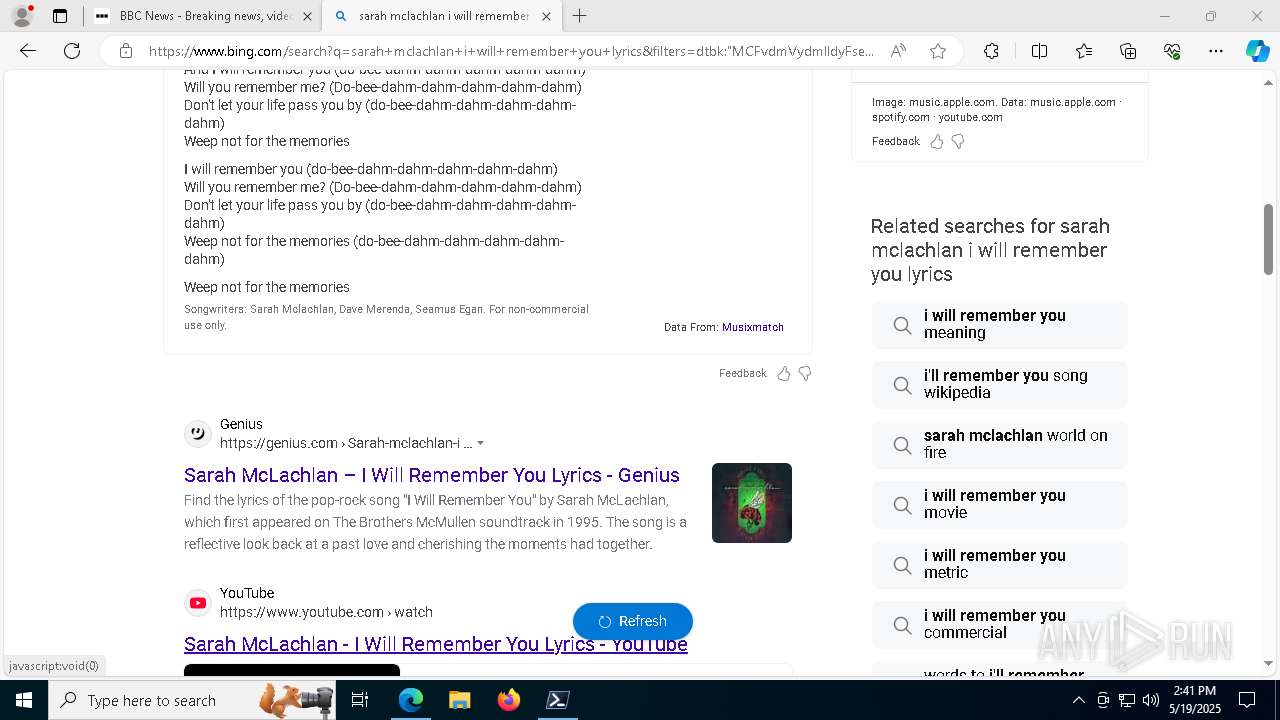Screen dimensions: 1280x720
Task: Search 'i will remember you movie'
Action: click(1000, 505)
